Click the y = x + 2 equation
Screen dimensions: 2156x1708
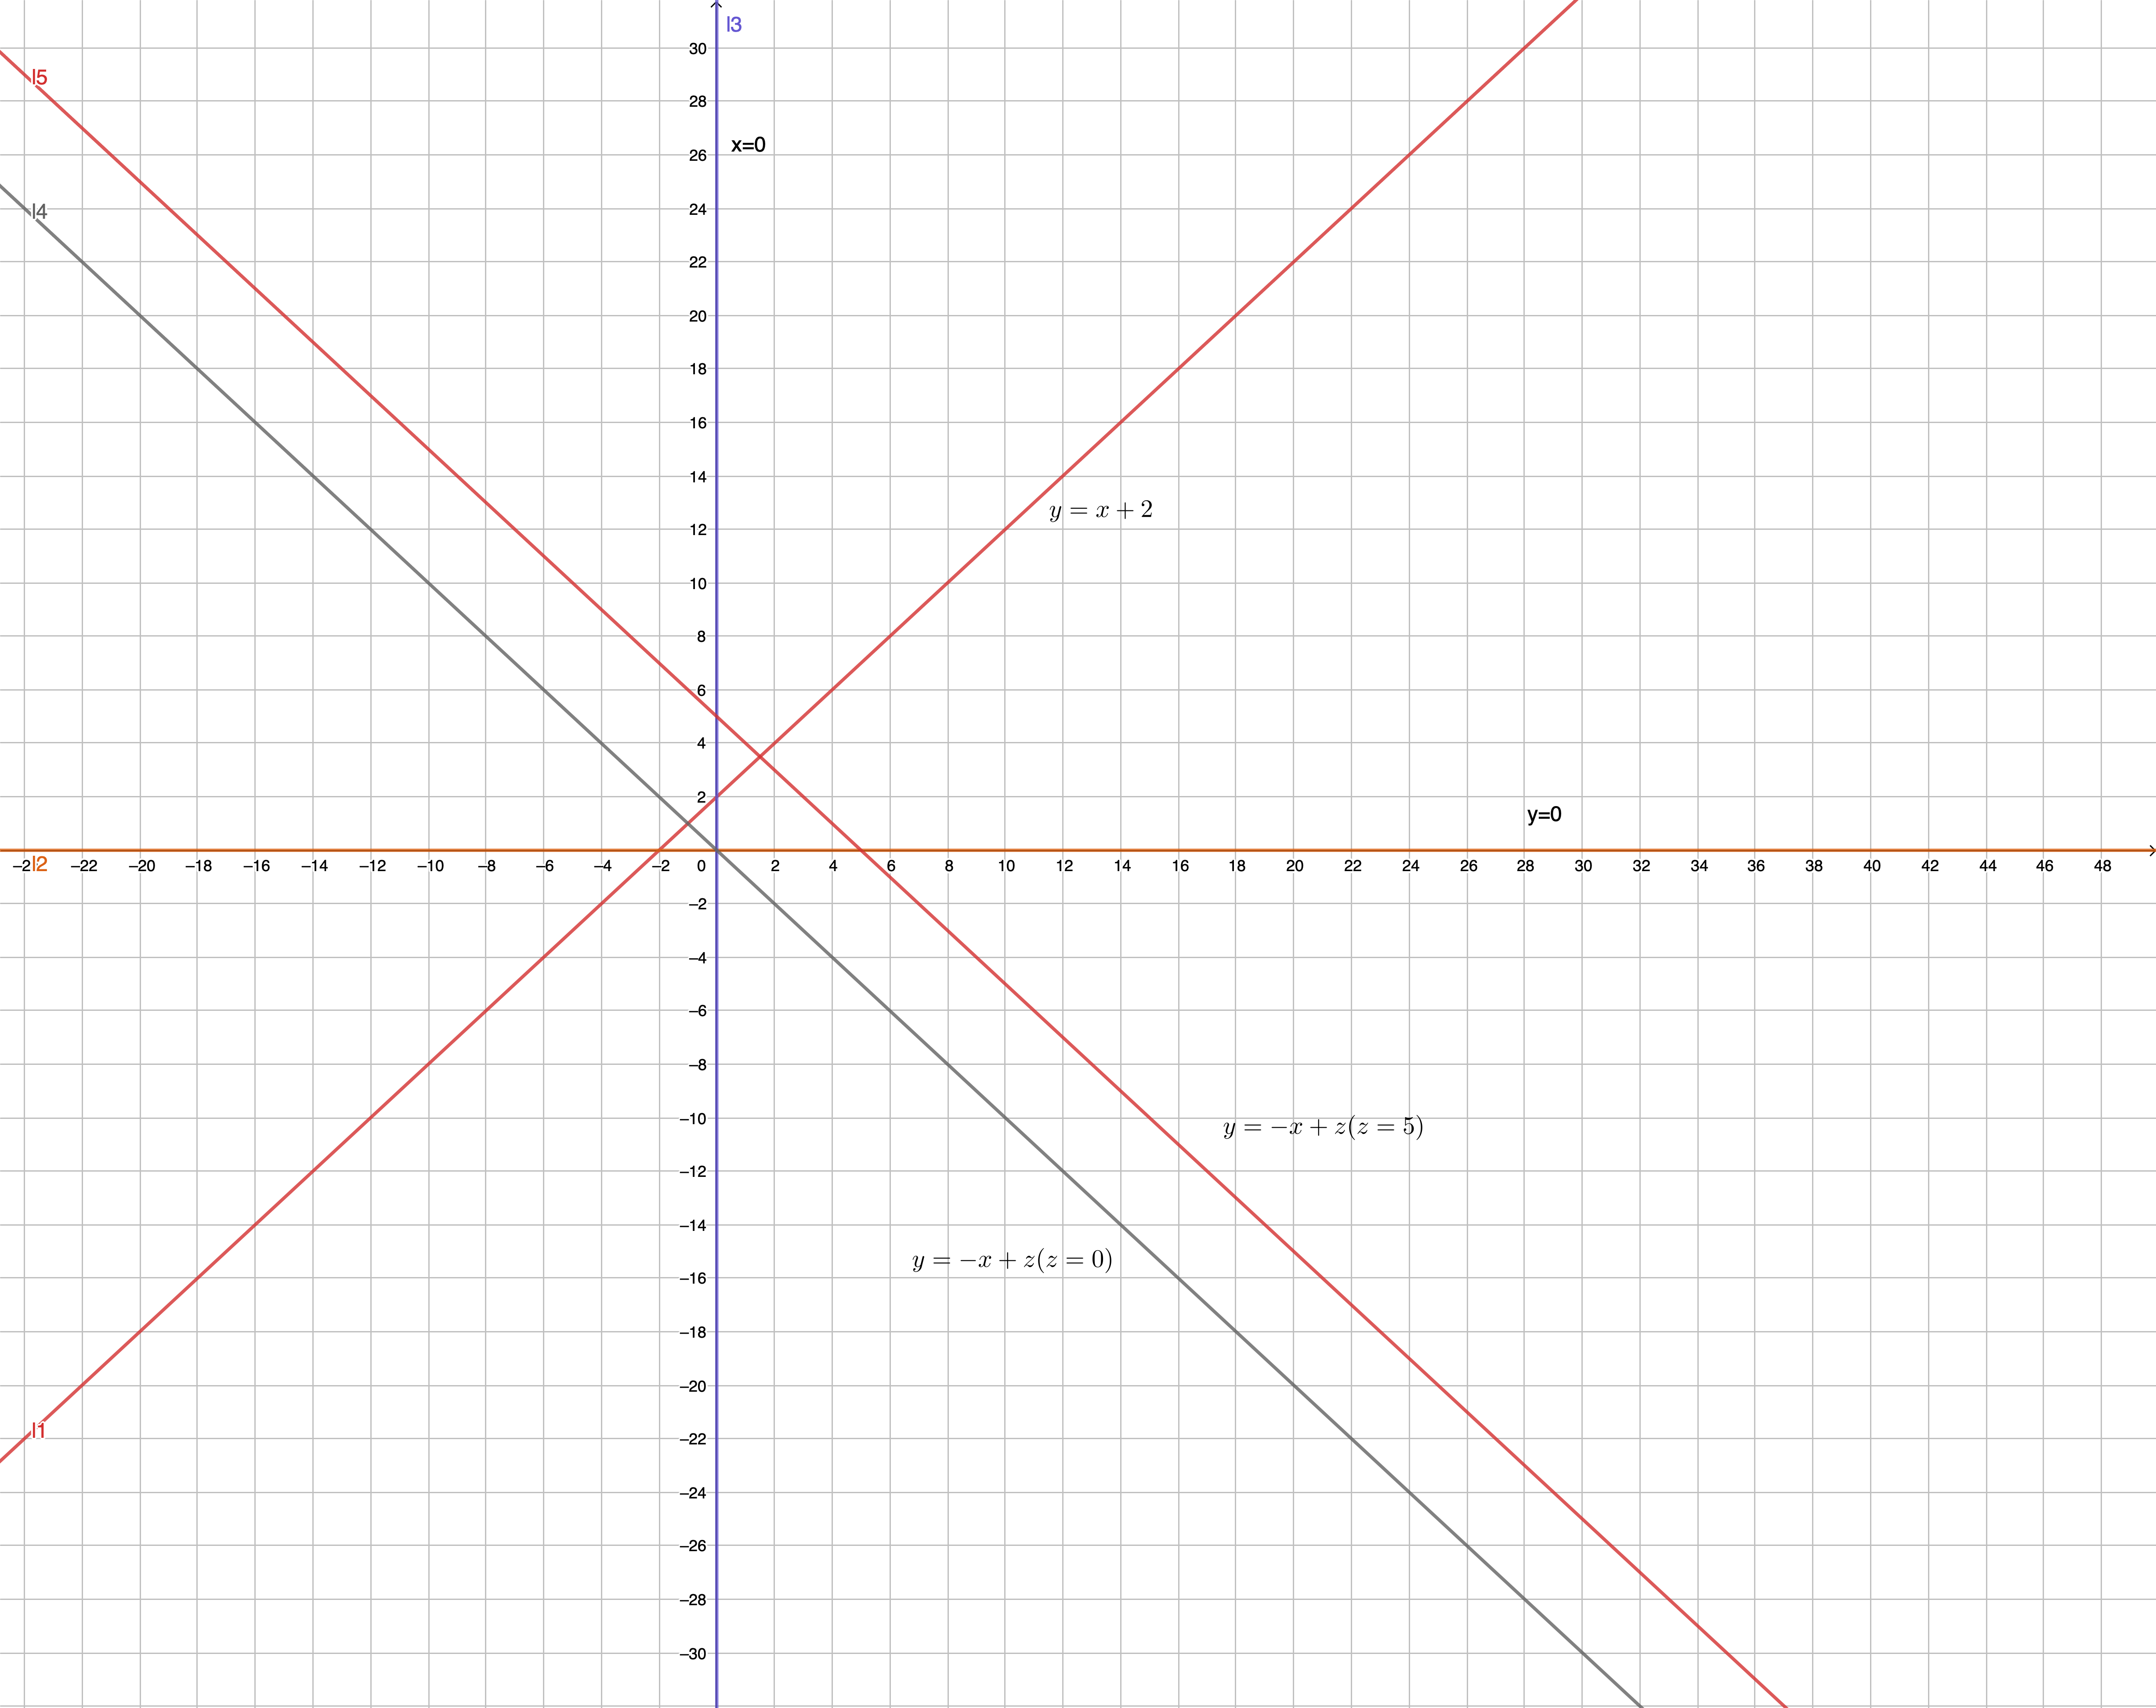(x=1100, y=511)
